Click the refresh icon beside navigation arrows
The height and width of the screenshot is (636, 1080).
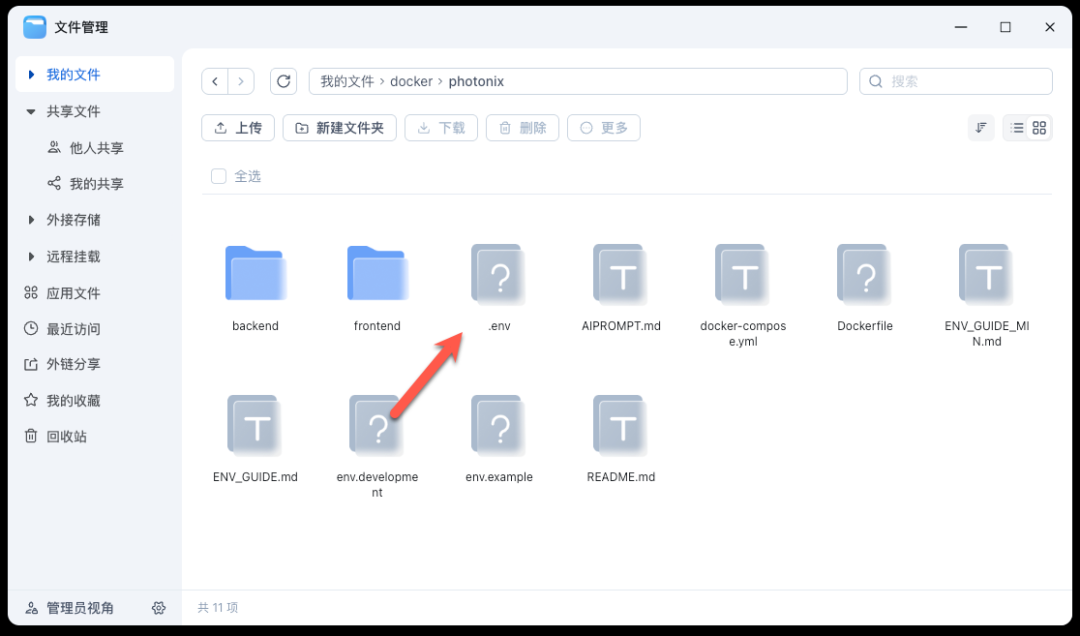point(284,81)
